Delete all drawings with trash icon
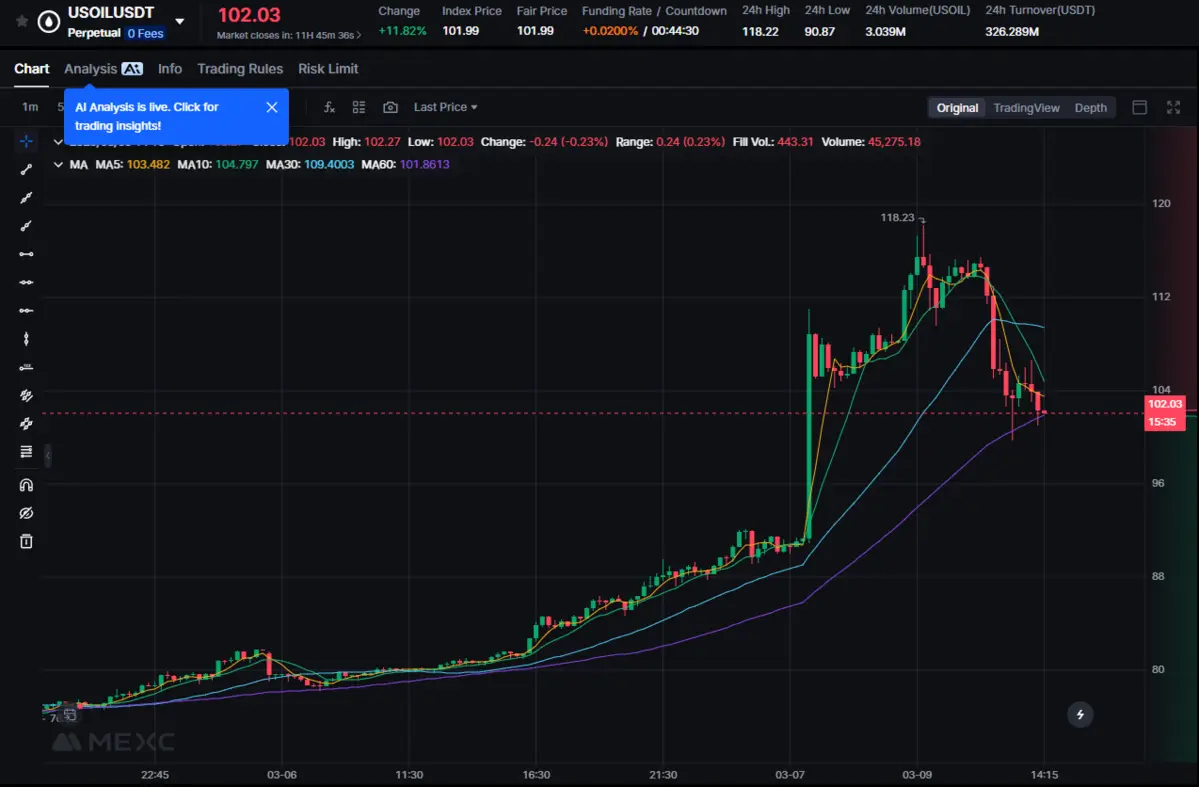The image size is (1199, 787). (x=26, y=541)
